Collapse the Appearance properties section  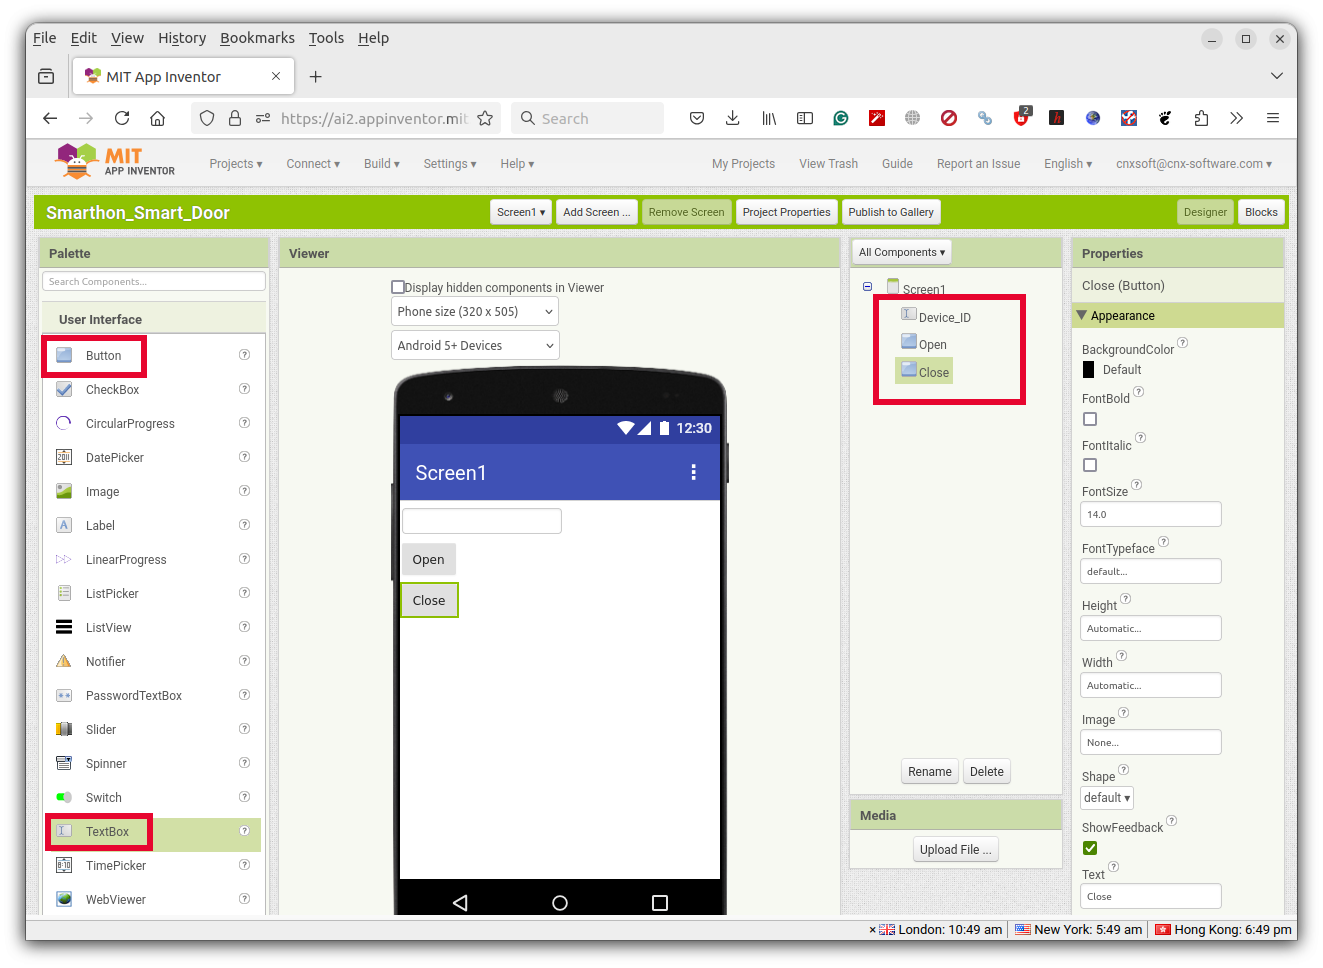1081,315
